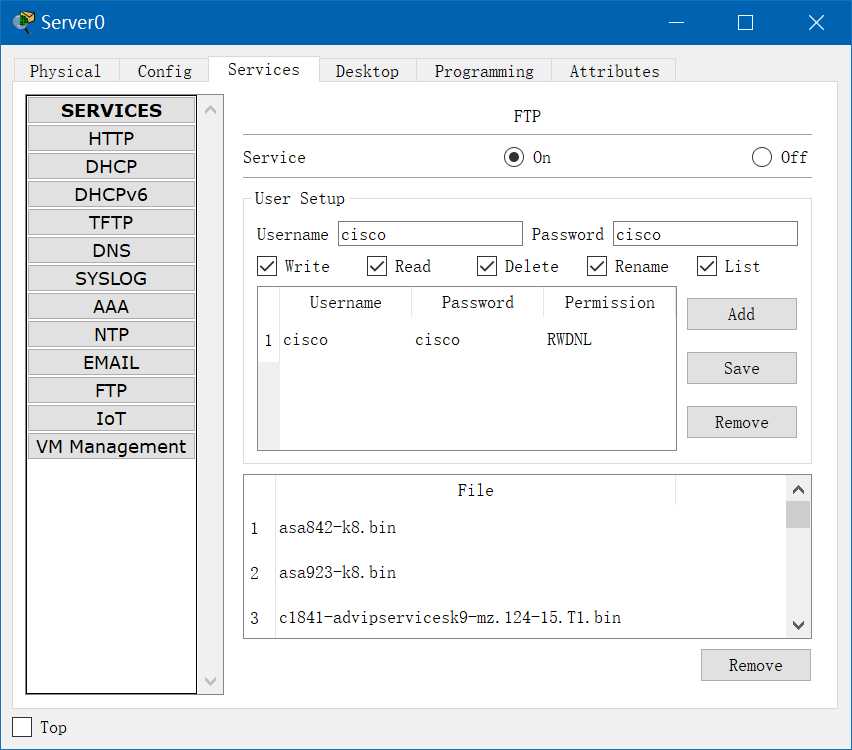This screenshot has width=852, height=750.
Task: Switch to the Physical tab
Action: pyautogui.click(x=65, y=71)
